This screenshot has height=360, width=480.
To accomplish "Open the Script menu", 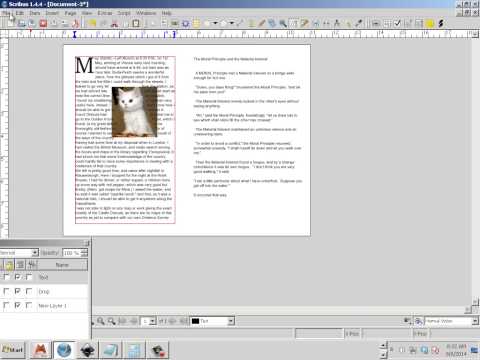I will (x=124, y=13).
